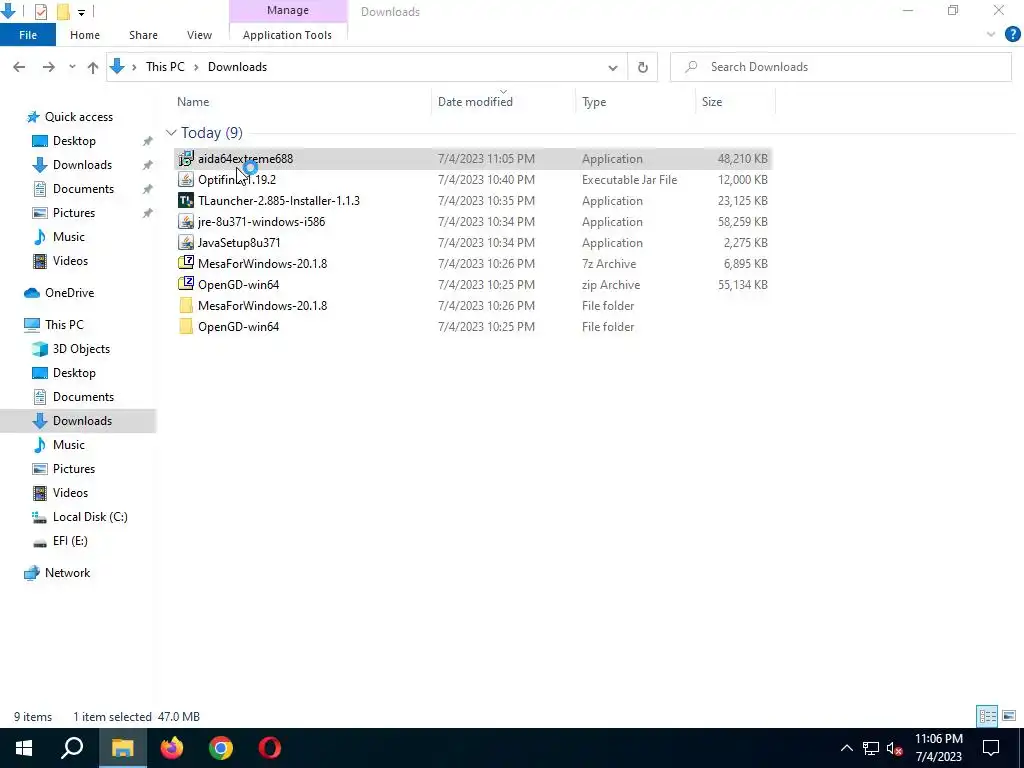
Task: Open recent locations dropdown arrow
Action: click(x=72, y=67)
